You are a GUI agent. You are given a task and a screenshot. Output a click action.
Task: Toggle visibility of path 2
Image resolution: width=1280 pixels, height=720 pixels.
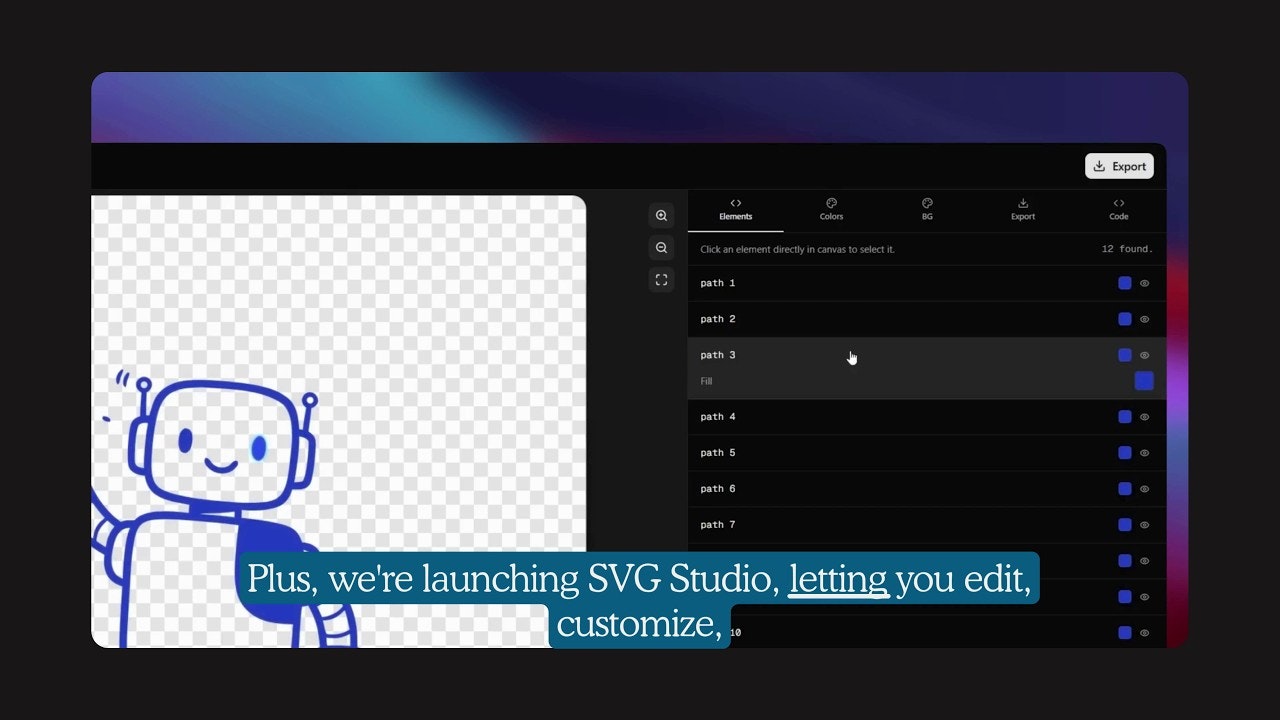point(1145,319)
